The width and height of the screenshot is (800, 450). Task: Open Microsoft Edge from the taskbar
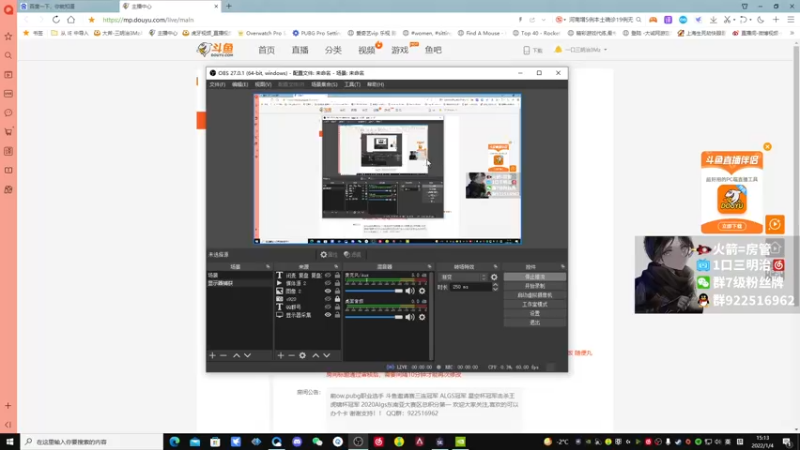(174, 442)
